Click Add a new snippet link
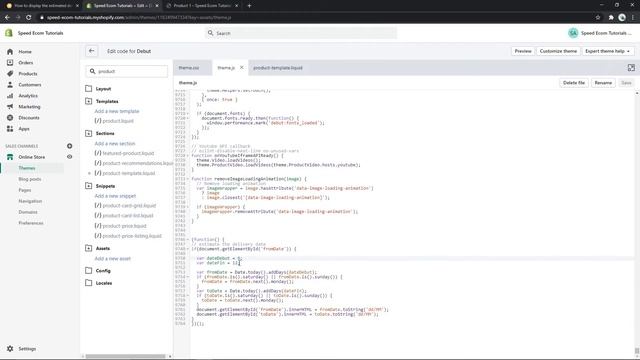This screenshot has width=640, height=360. point(115,196)
